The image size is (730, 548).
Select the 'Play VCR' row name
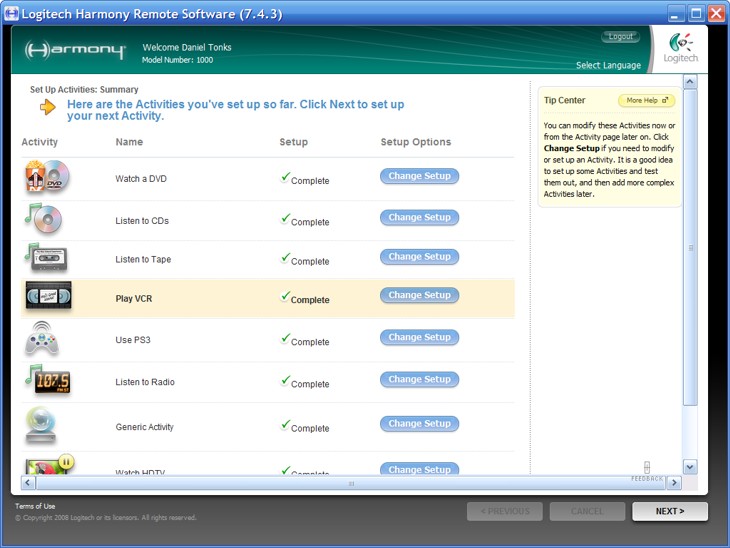point(134,298)
